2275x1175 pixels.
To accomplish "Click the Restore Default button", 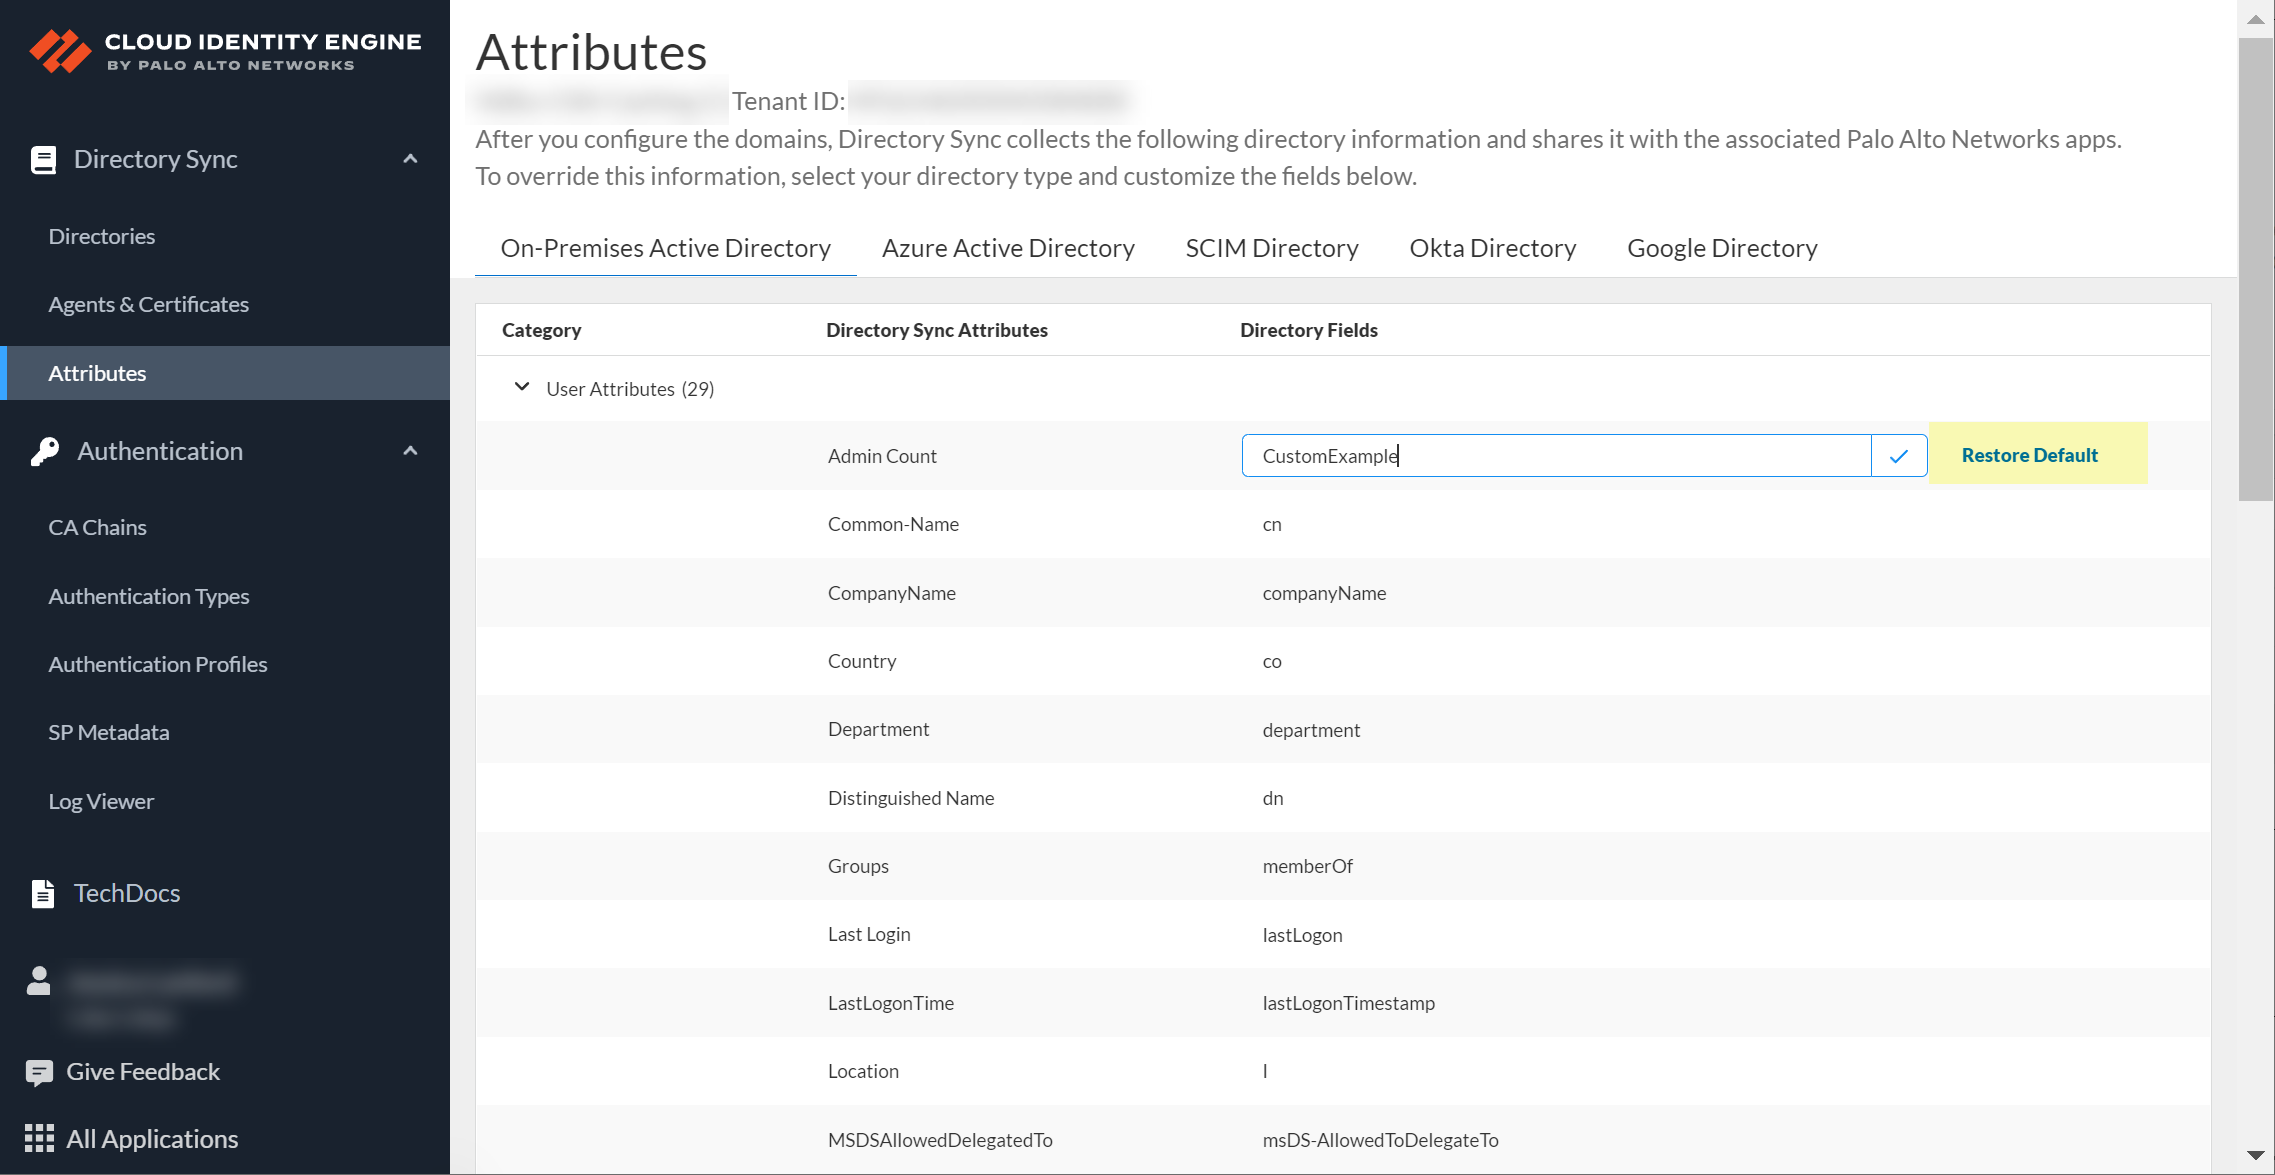I will (2029, 455).
